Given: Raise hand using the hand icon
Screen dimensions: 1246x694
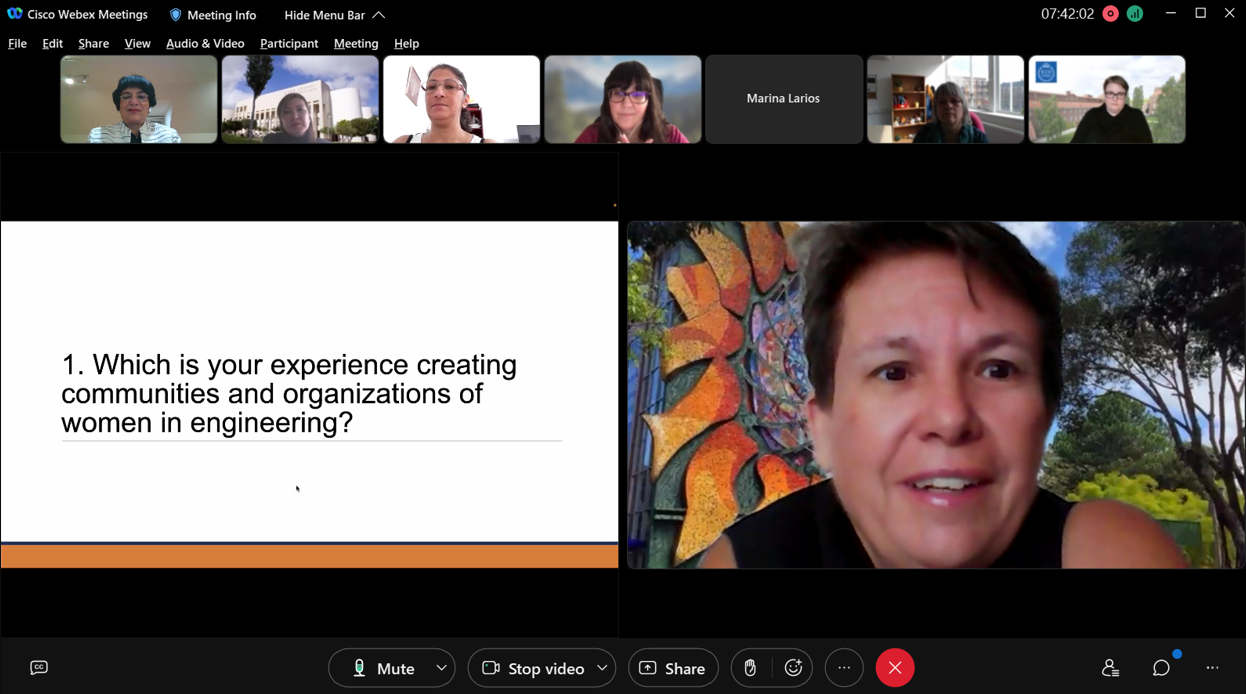Looking at the screenshot, I should tap(750, 668).
